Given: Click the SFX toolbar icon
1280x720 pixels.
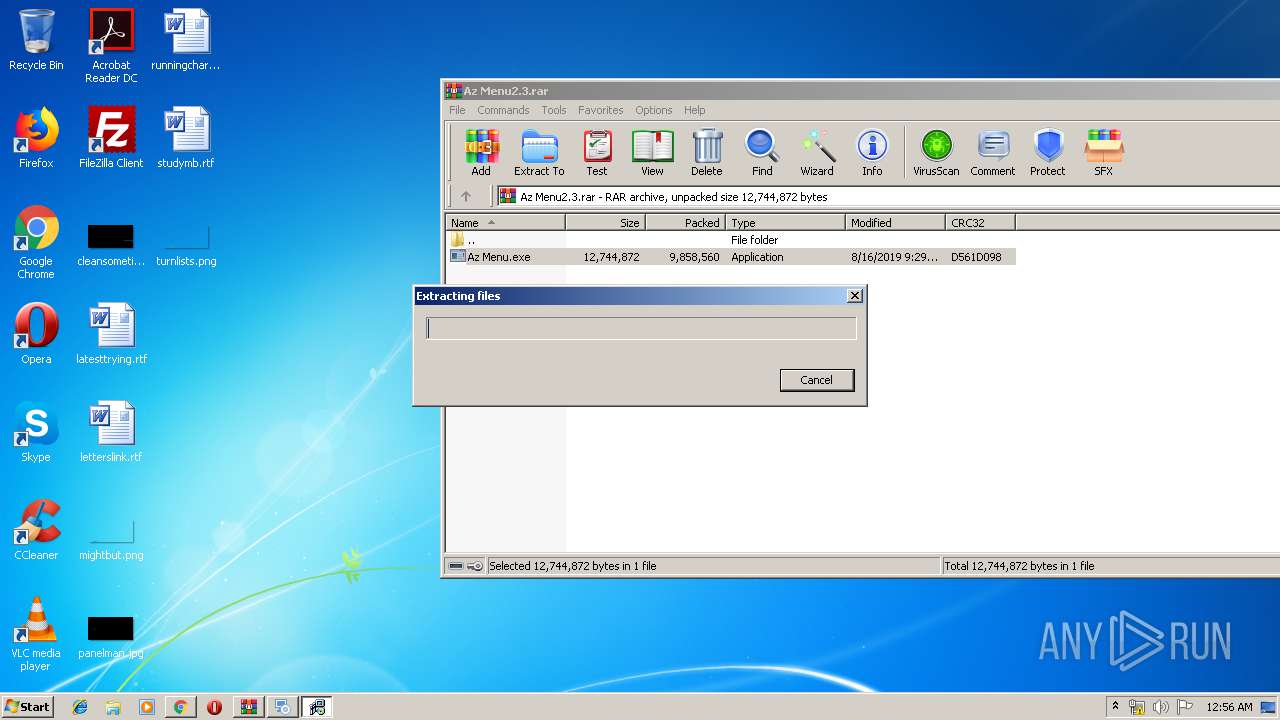Looking at the screenshot, I should coord(1103,153).
